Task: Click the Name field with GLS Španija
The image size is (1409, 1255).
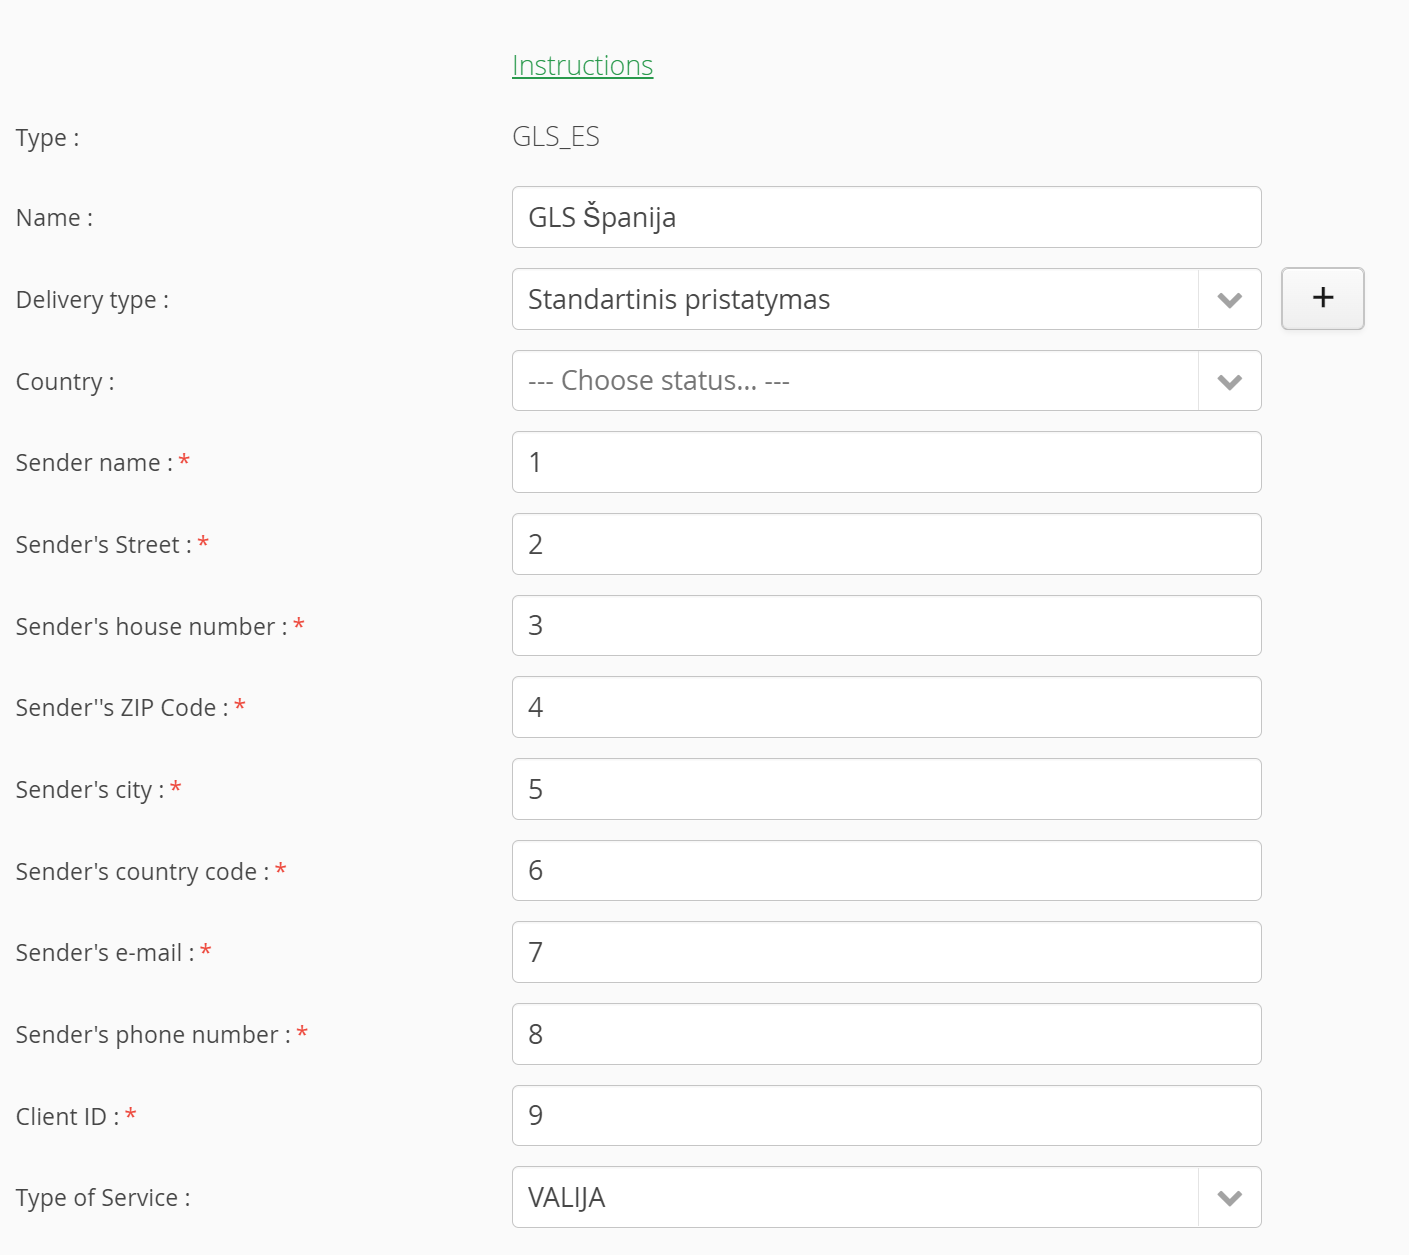Action: [887, 217]
